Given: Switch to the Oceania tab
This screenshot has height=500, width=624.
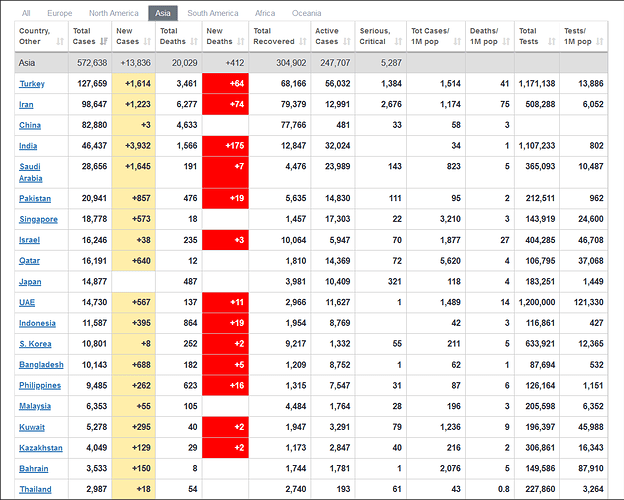Looking at the screenshot, I should click(x=306, y=13).
